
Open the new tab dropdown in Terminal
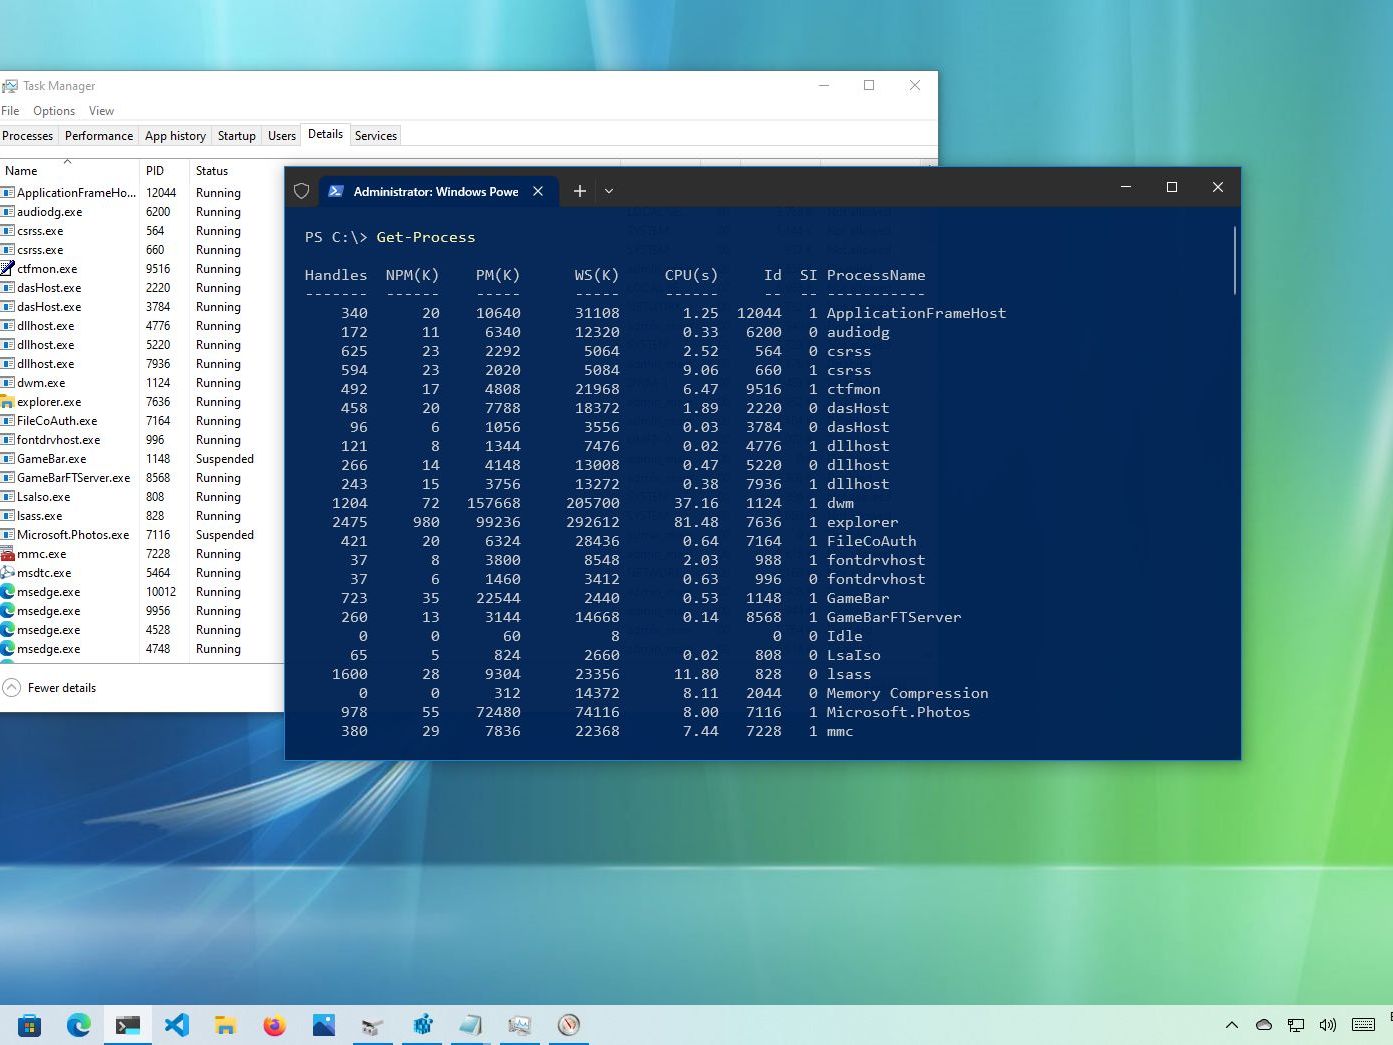click(x=609, y=191)
